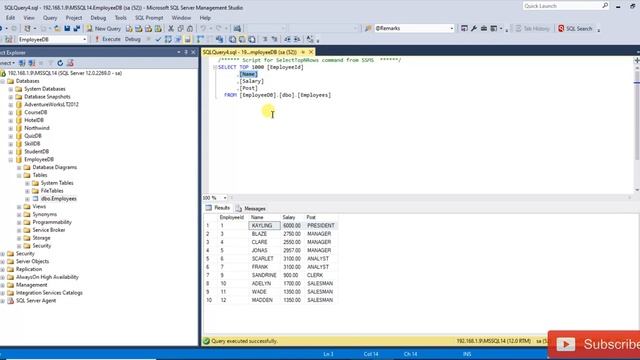Image resolution: width=640 pixels, height=360 pixels.
Task: Open SQL Search tool
Action: point(575,29)
